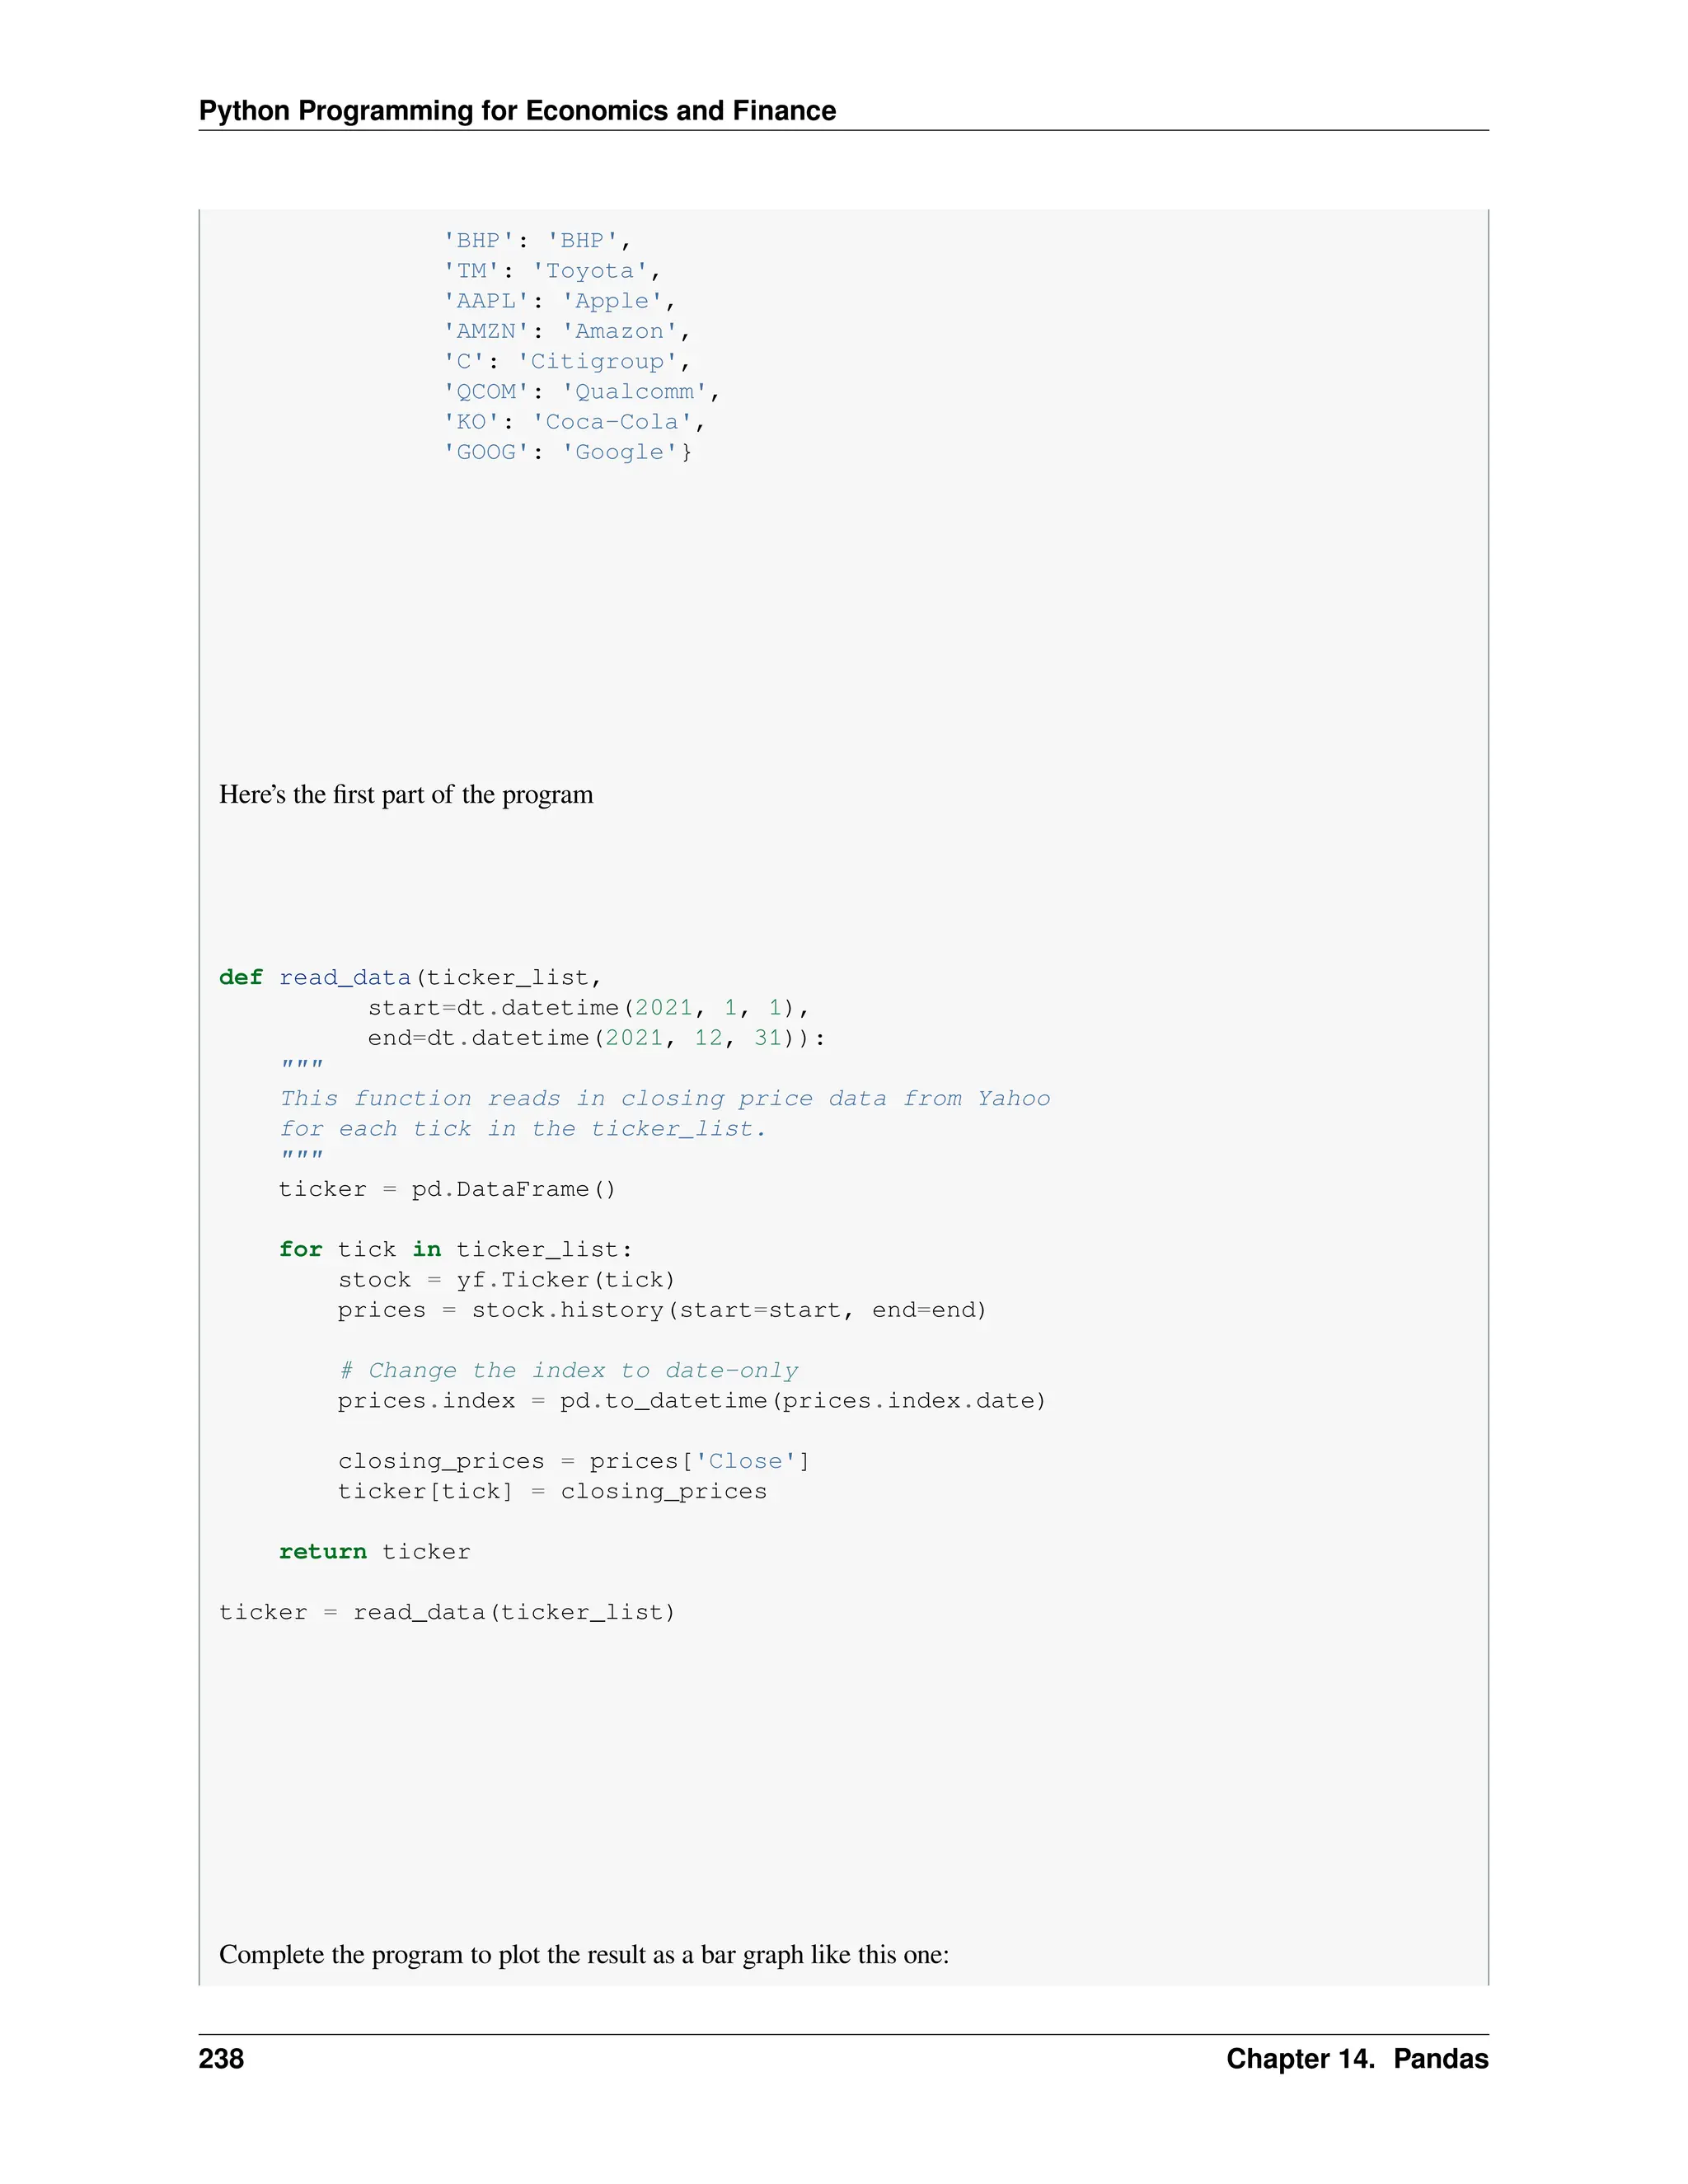Click the sentence 'Complete the program to plot the result'
Image resolution: width=1688 pixels, height=2184 pixels.
[584, 1955]
